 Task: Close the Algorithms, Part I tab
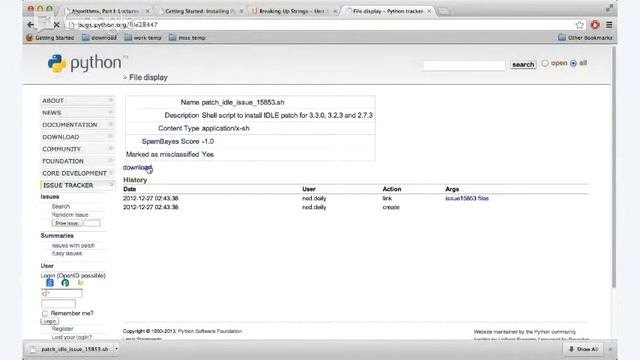click(x=147, y=11)
